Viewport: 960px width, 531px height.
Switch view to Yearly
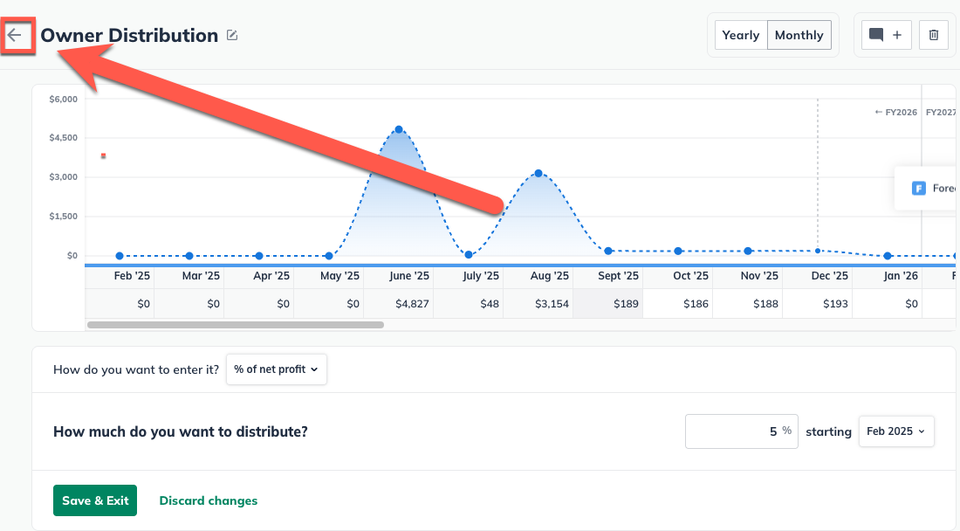pyautogui.click(x=741, y=35)
